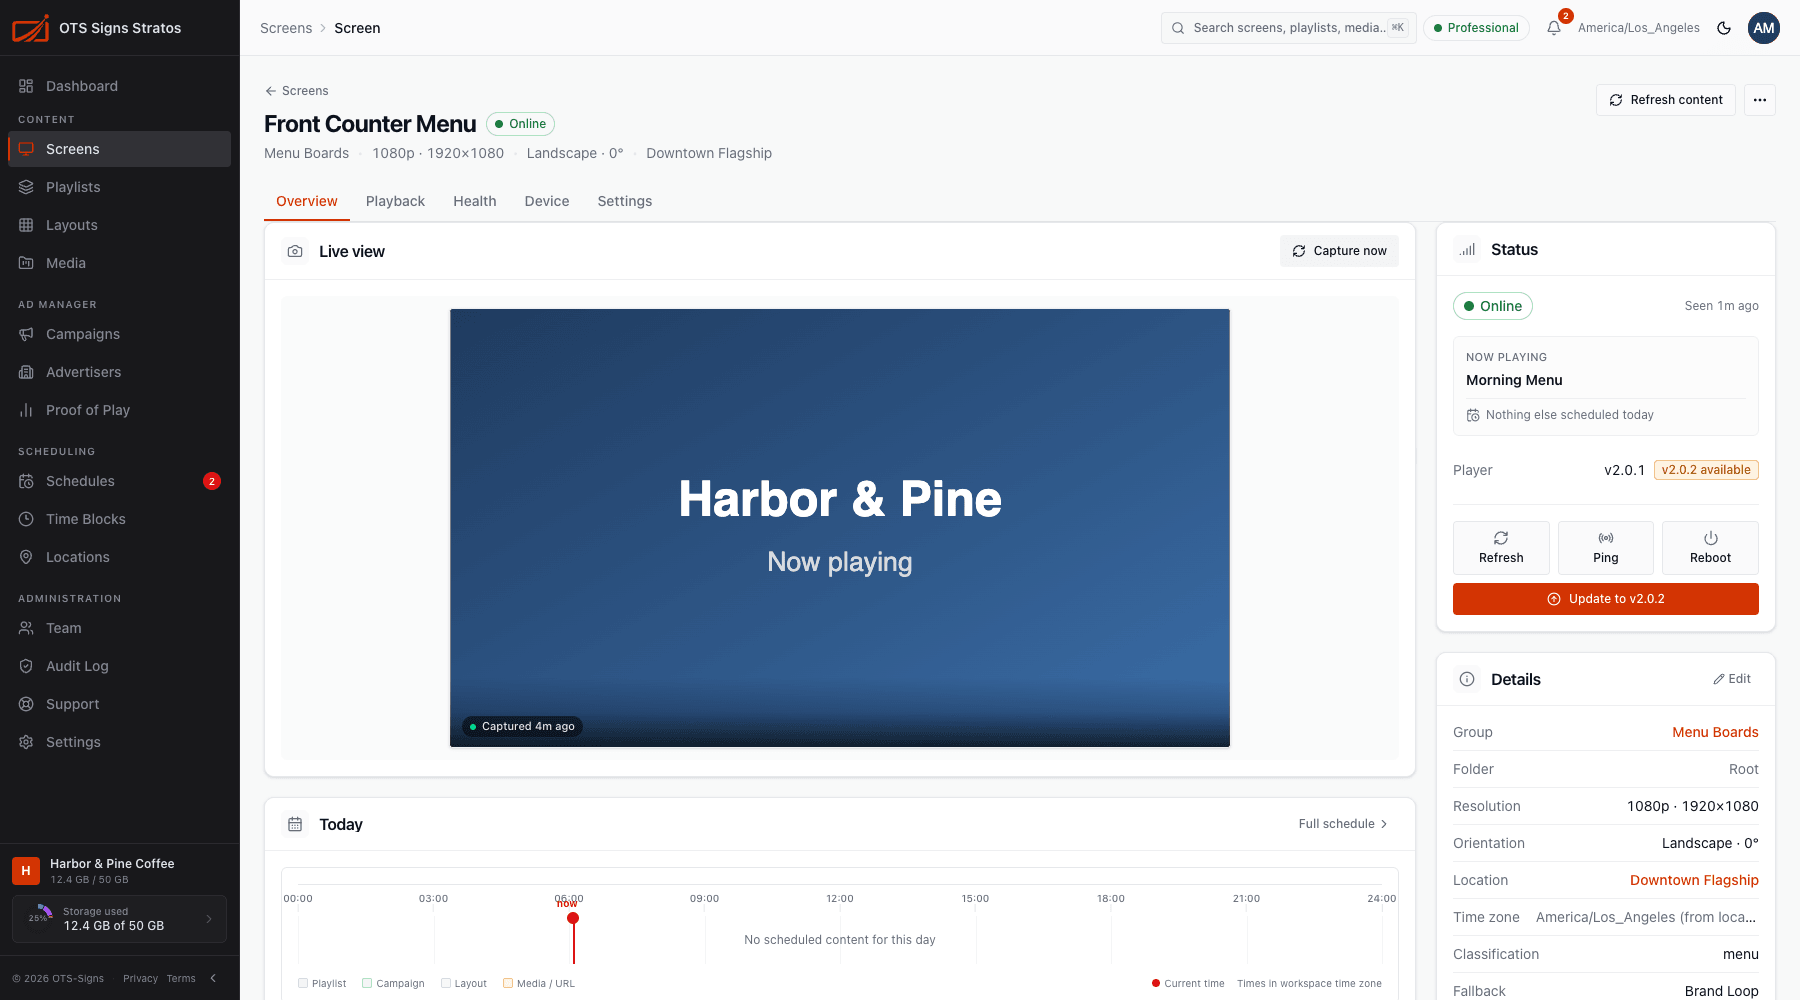Go back to Screens via arrow link
This screenshot has height=1000, width=1800.
click(296, 91)
